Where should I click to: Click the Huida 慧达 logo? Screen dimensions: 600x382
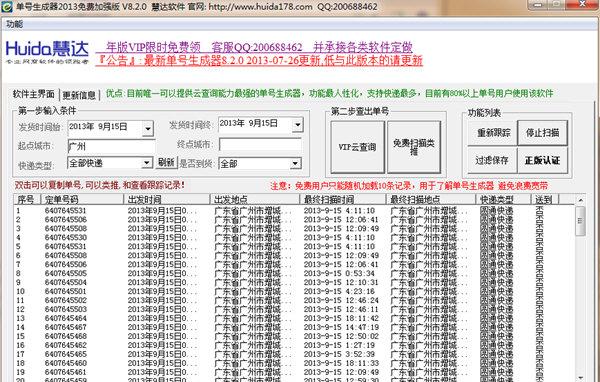(x=47, y=52)
